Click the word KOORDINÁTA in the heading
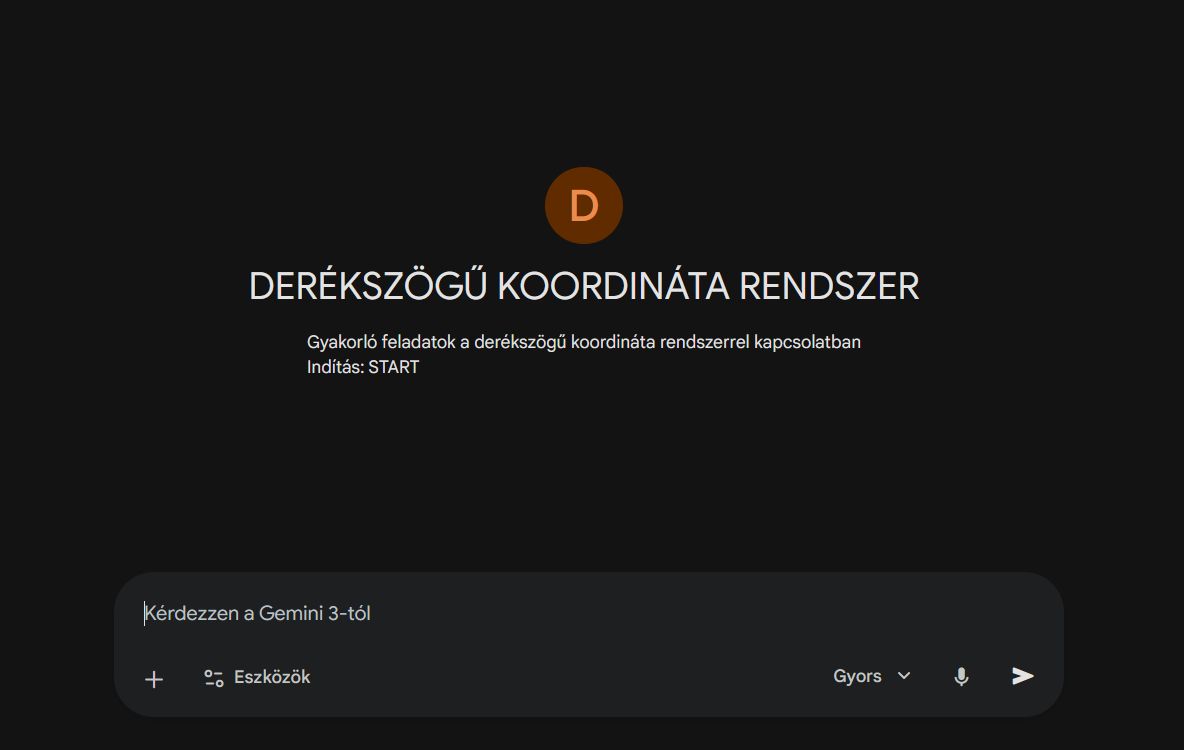 (x=613, y=287)
